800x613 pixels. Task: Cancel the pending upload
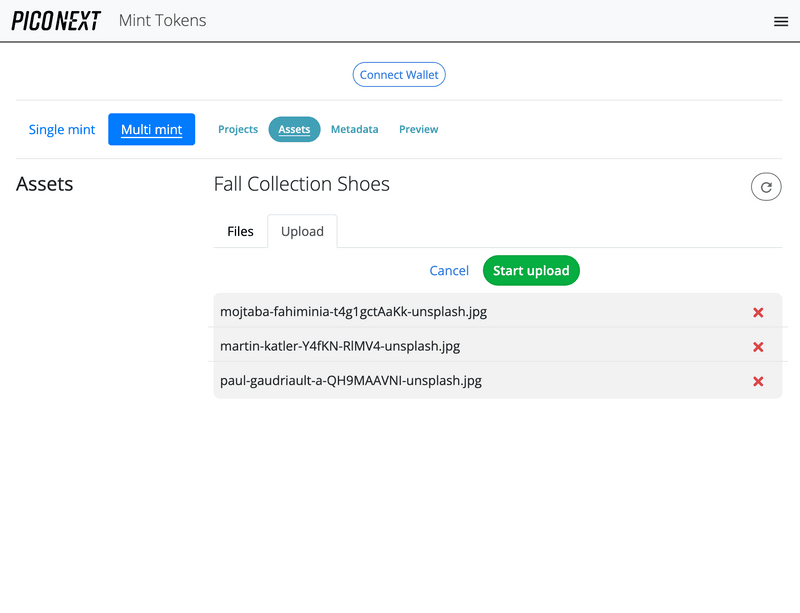coord(449,271)
